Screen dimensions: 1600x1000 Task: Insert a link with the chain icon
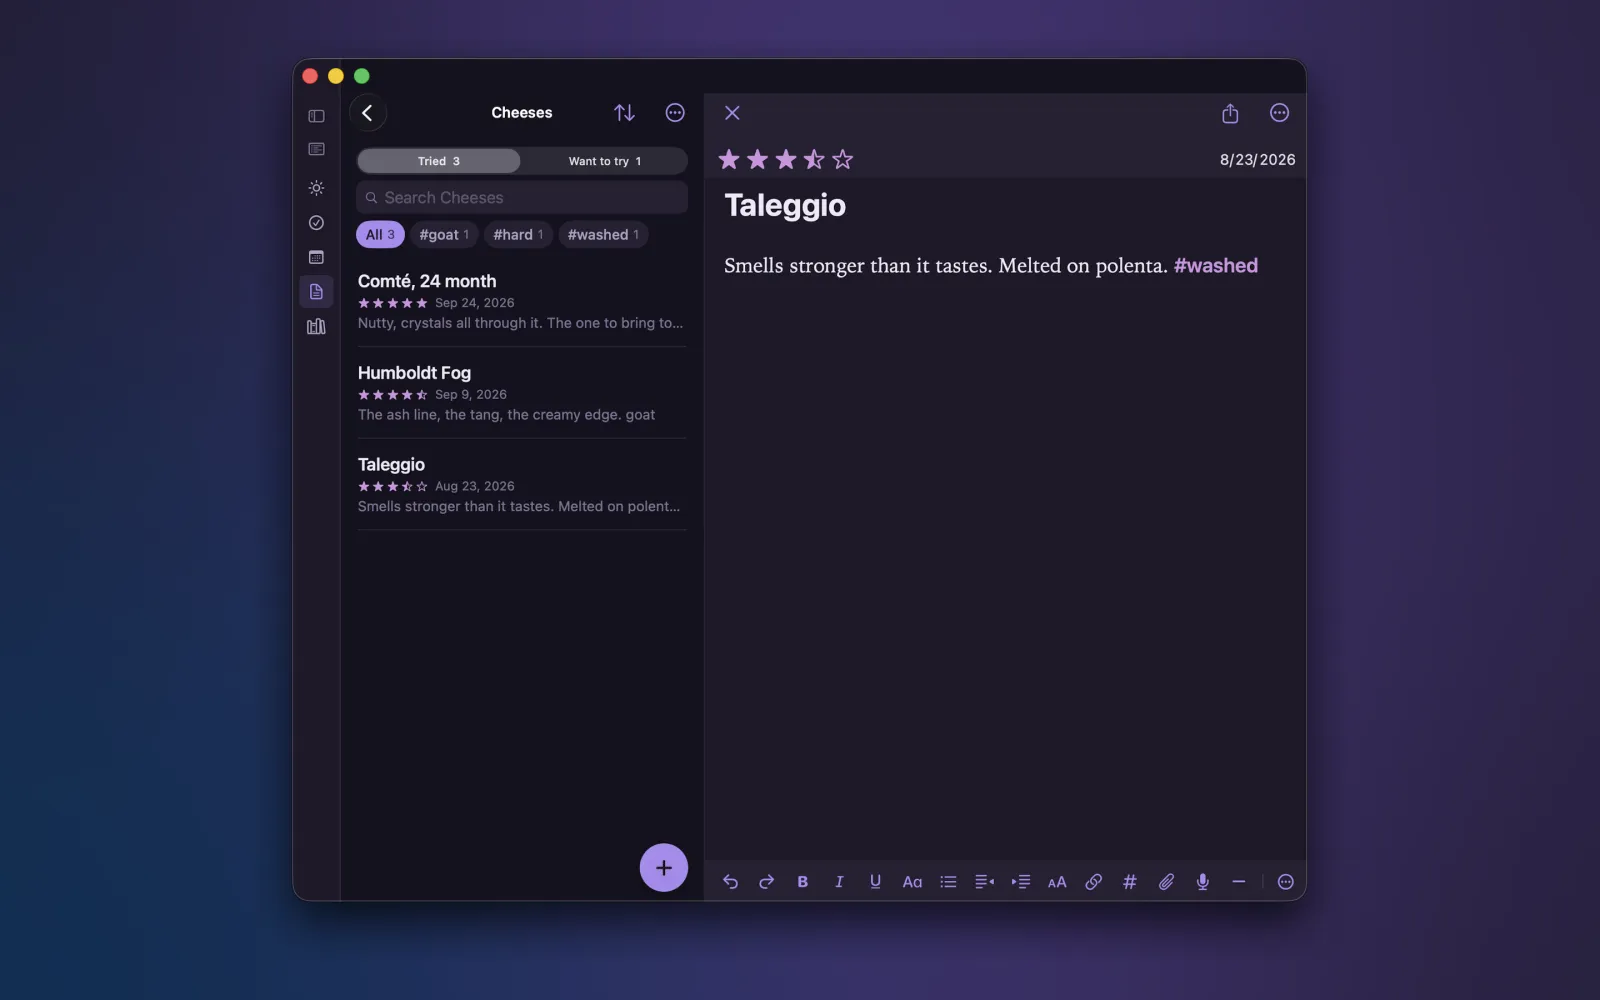pyautogui.click(x=1093, y=882)
